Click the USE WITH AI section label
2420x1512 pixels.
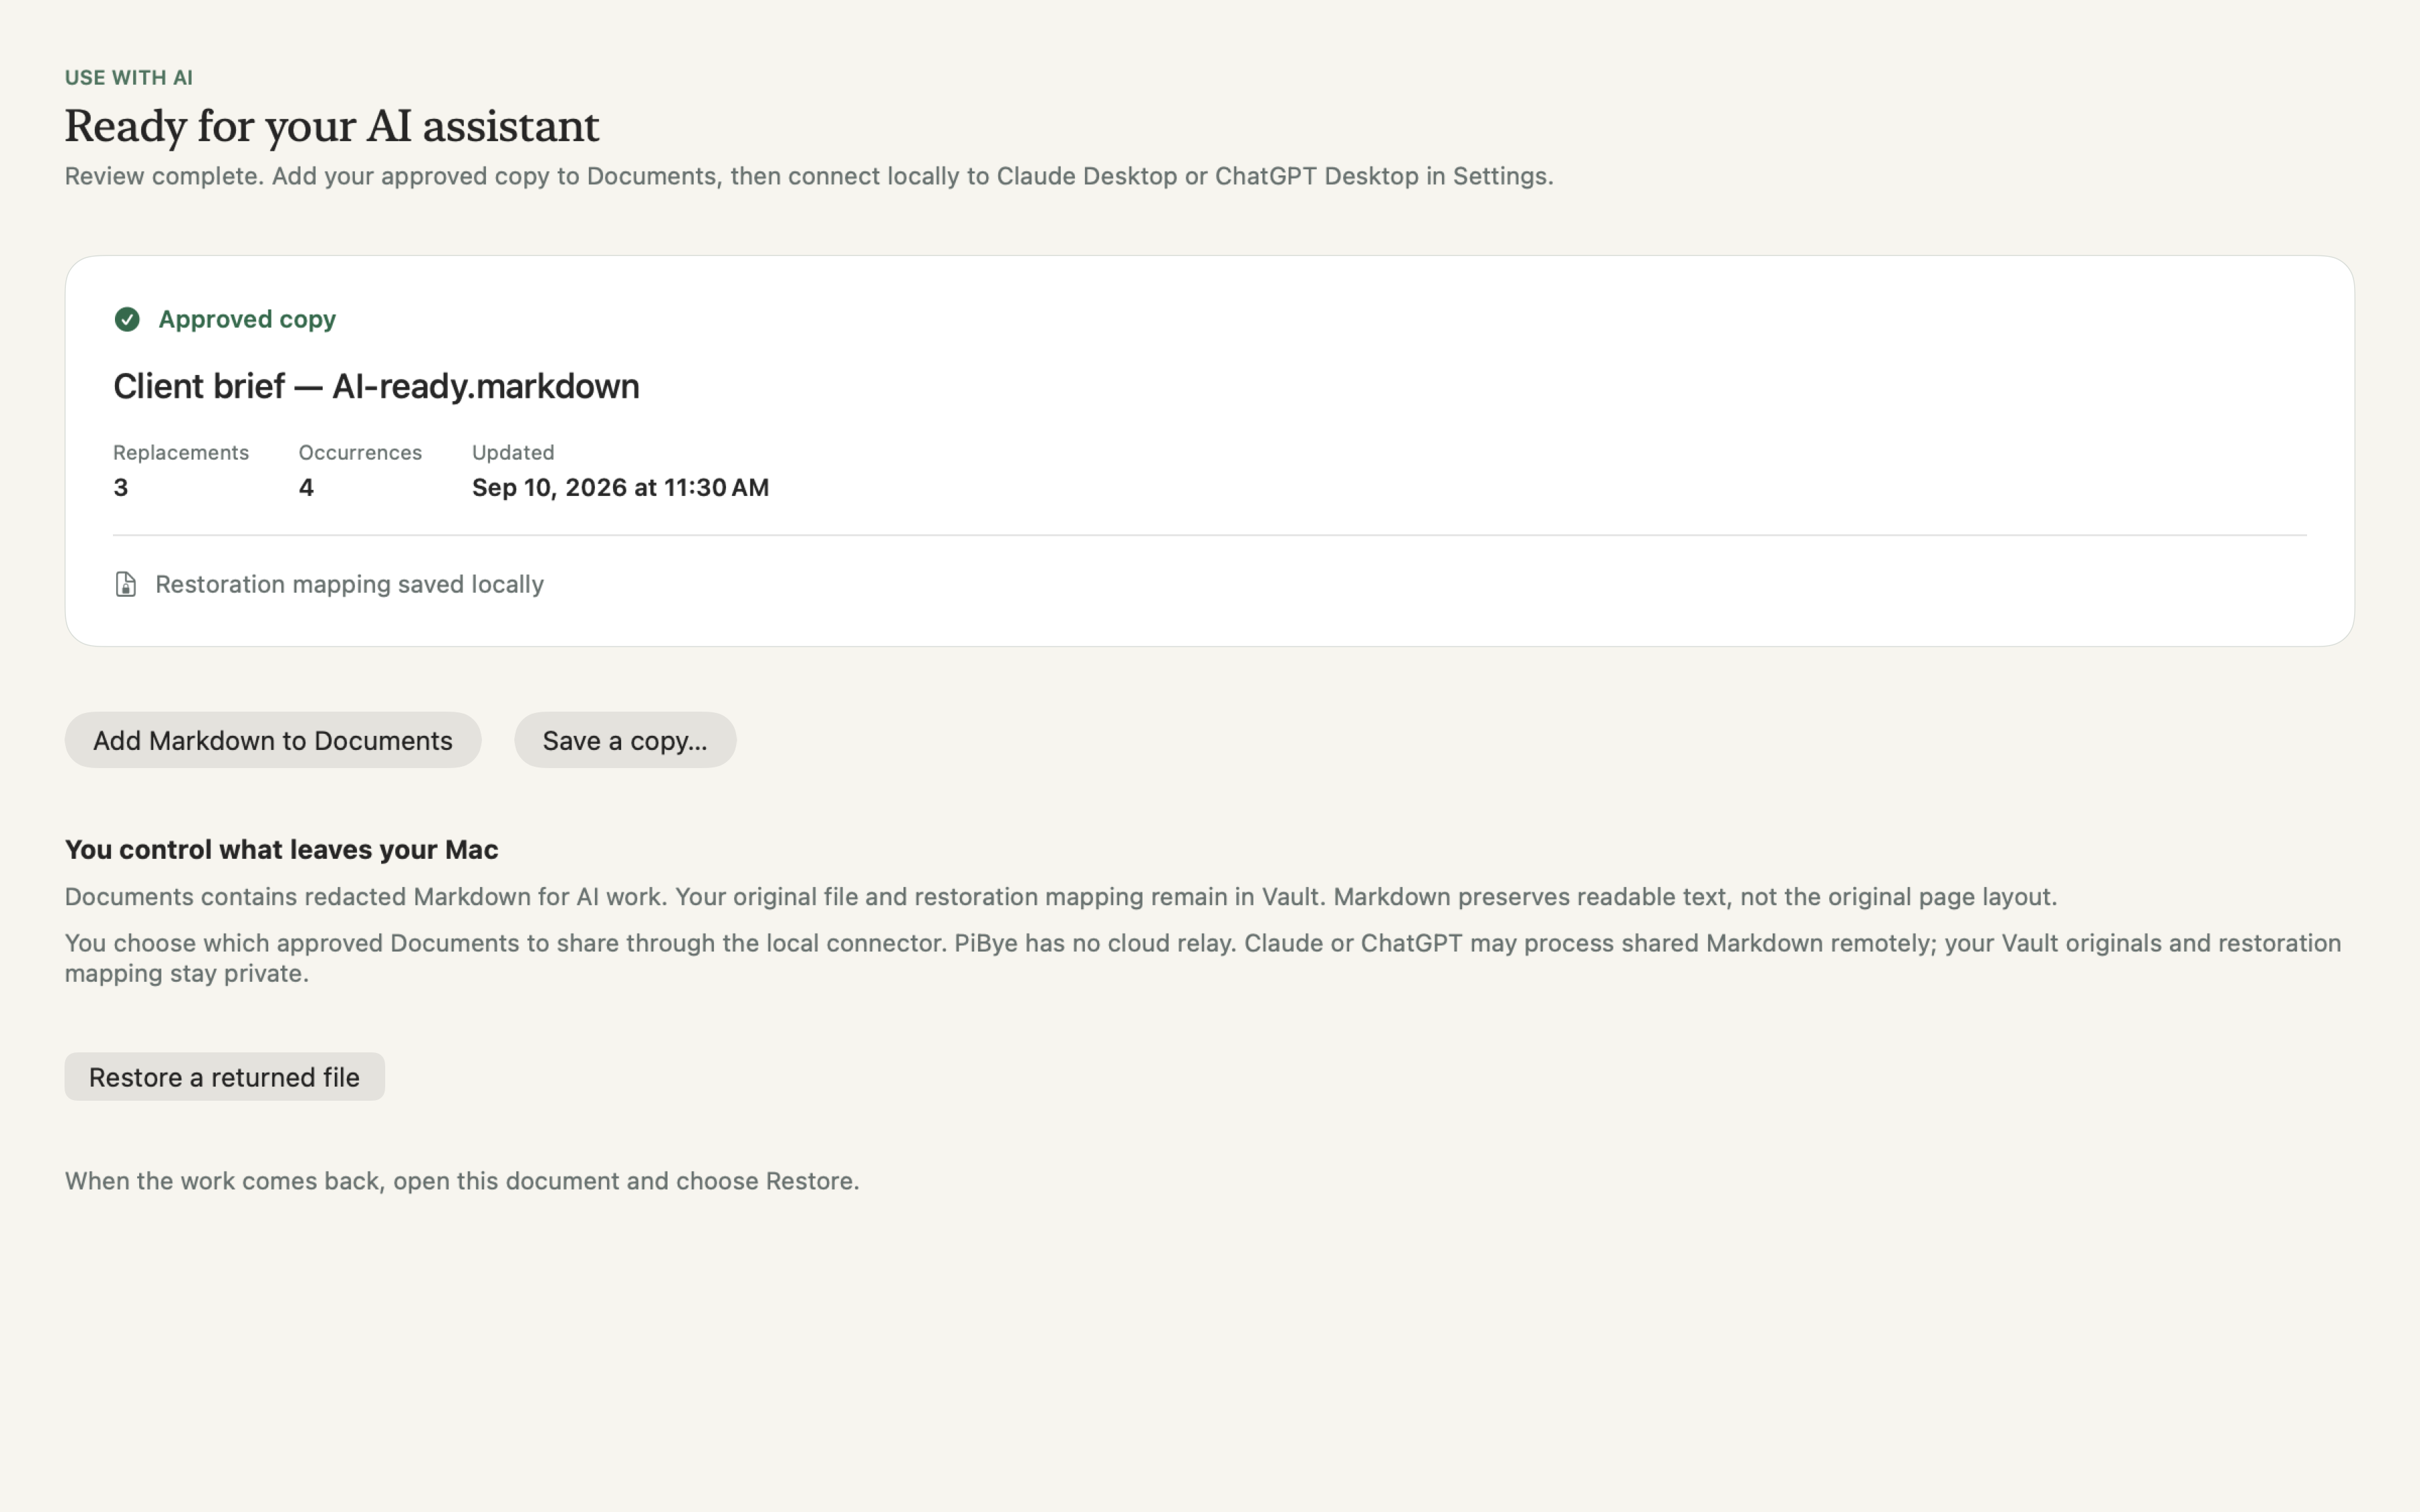pos(129,78)
